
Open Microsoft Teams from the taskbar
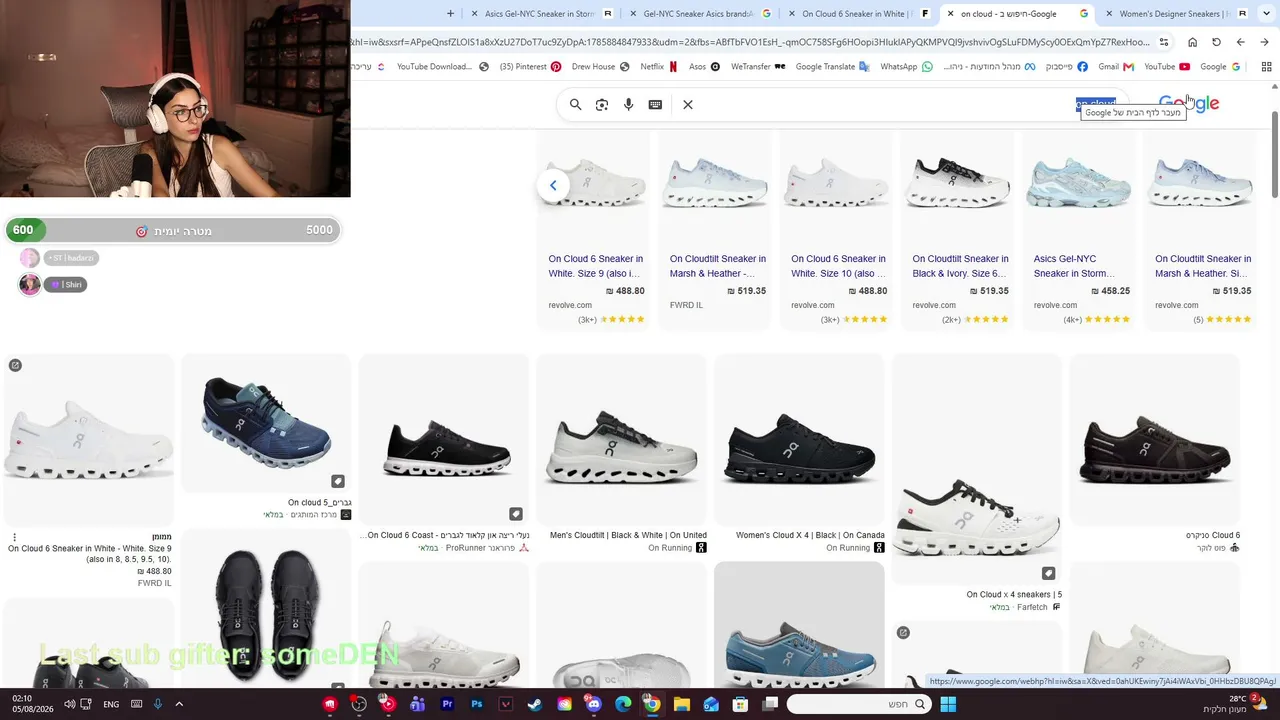[418, 704]
